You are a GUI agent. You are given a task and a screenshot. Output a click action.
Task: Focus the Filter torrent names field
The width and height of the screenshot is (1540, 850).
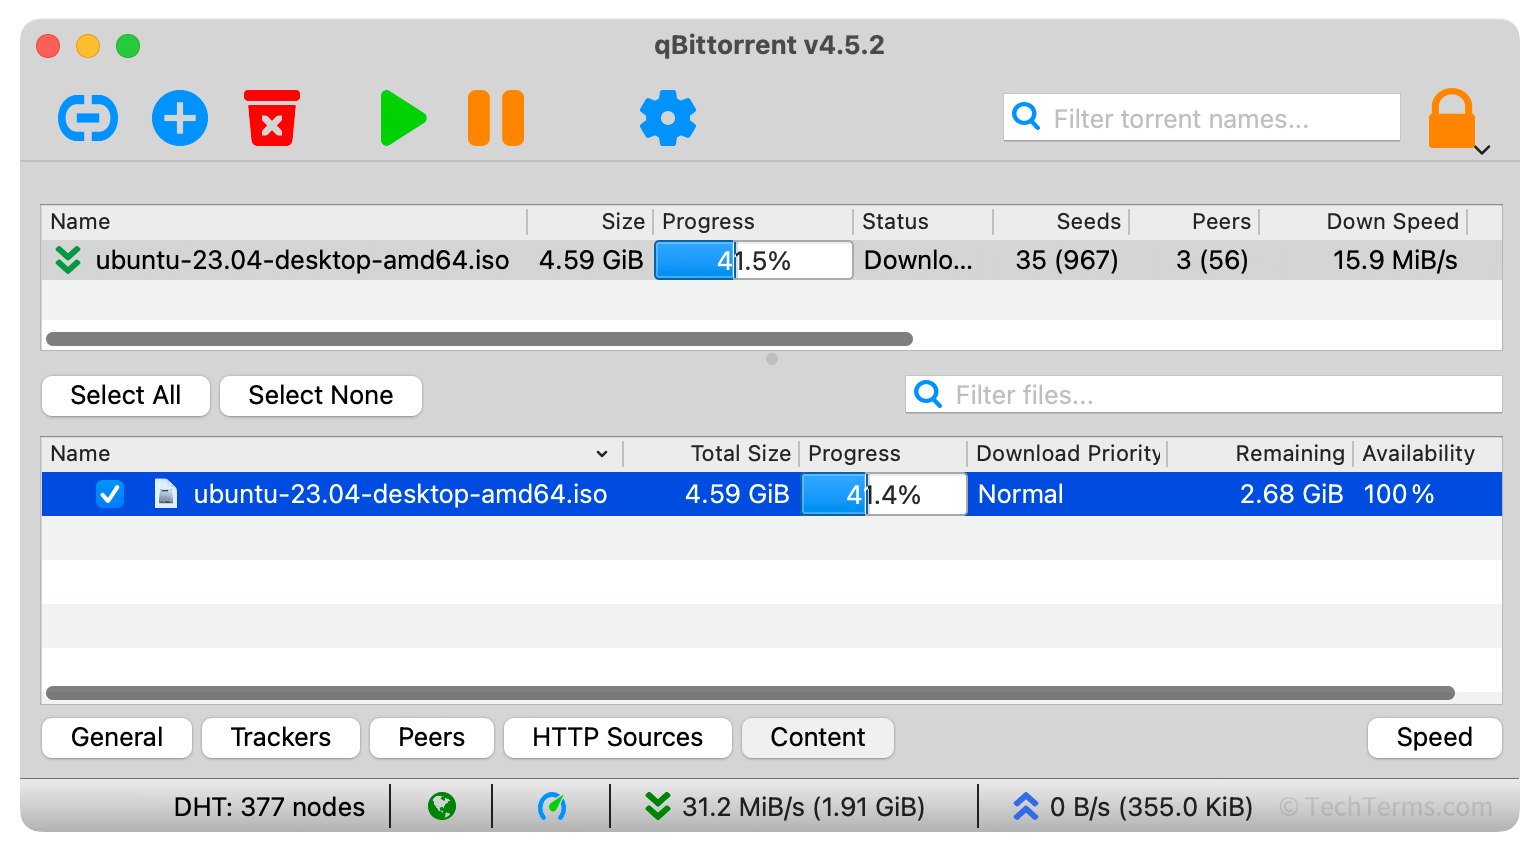[1202, 118]
